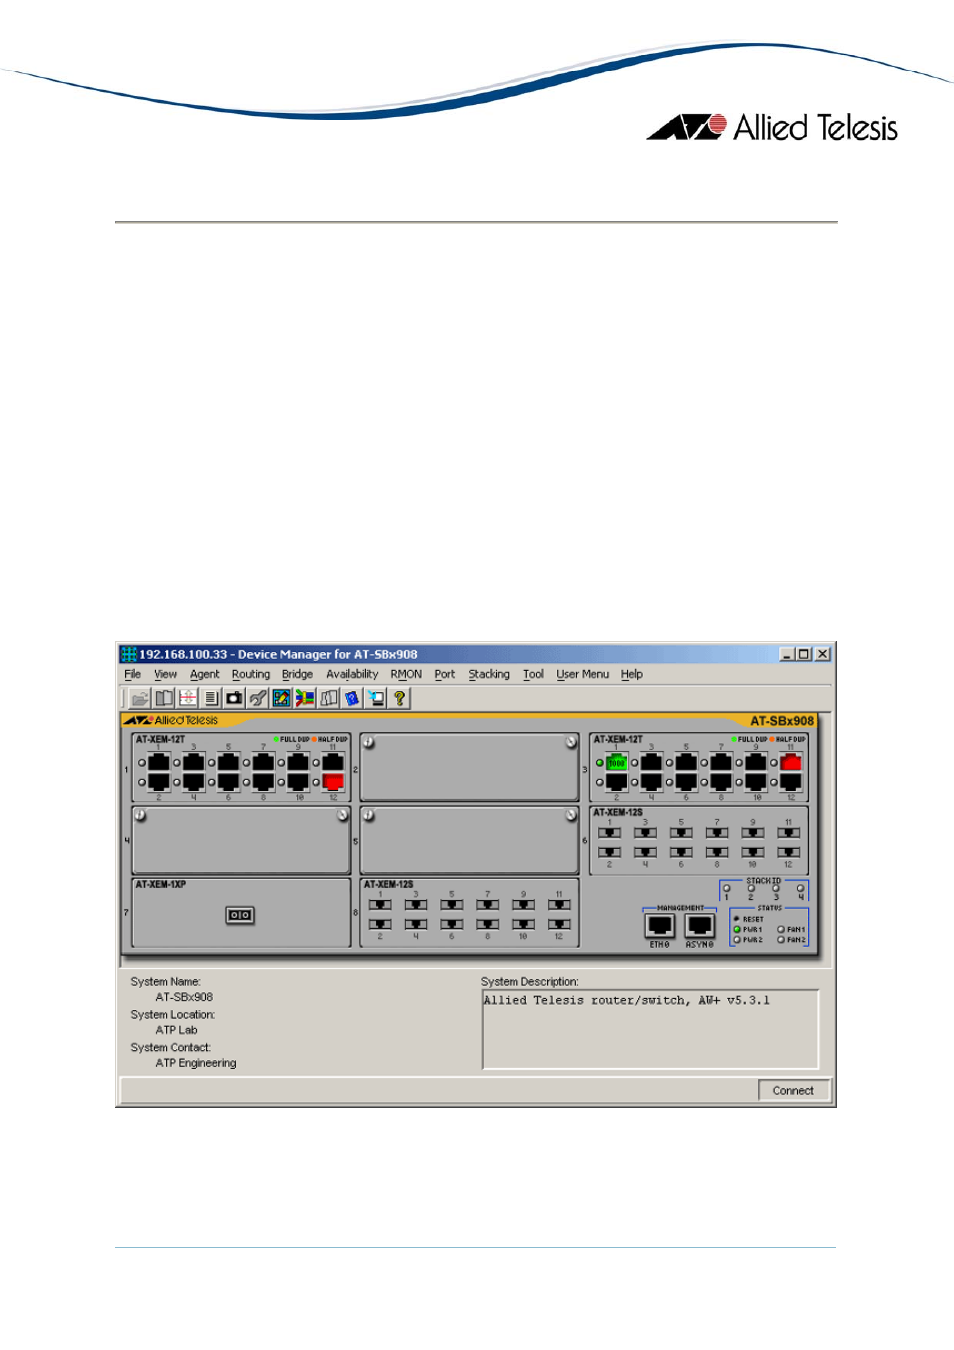
Task: Open the RMON menu
Action: click(406, 674)
